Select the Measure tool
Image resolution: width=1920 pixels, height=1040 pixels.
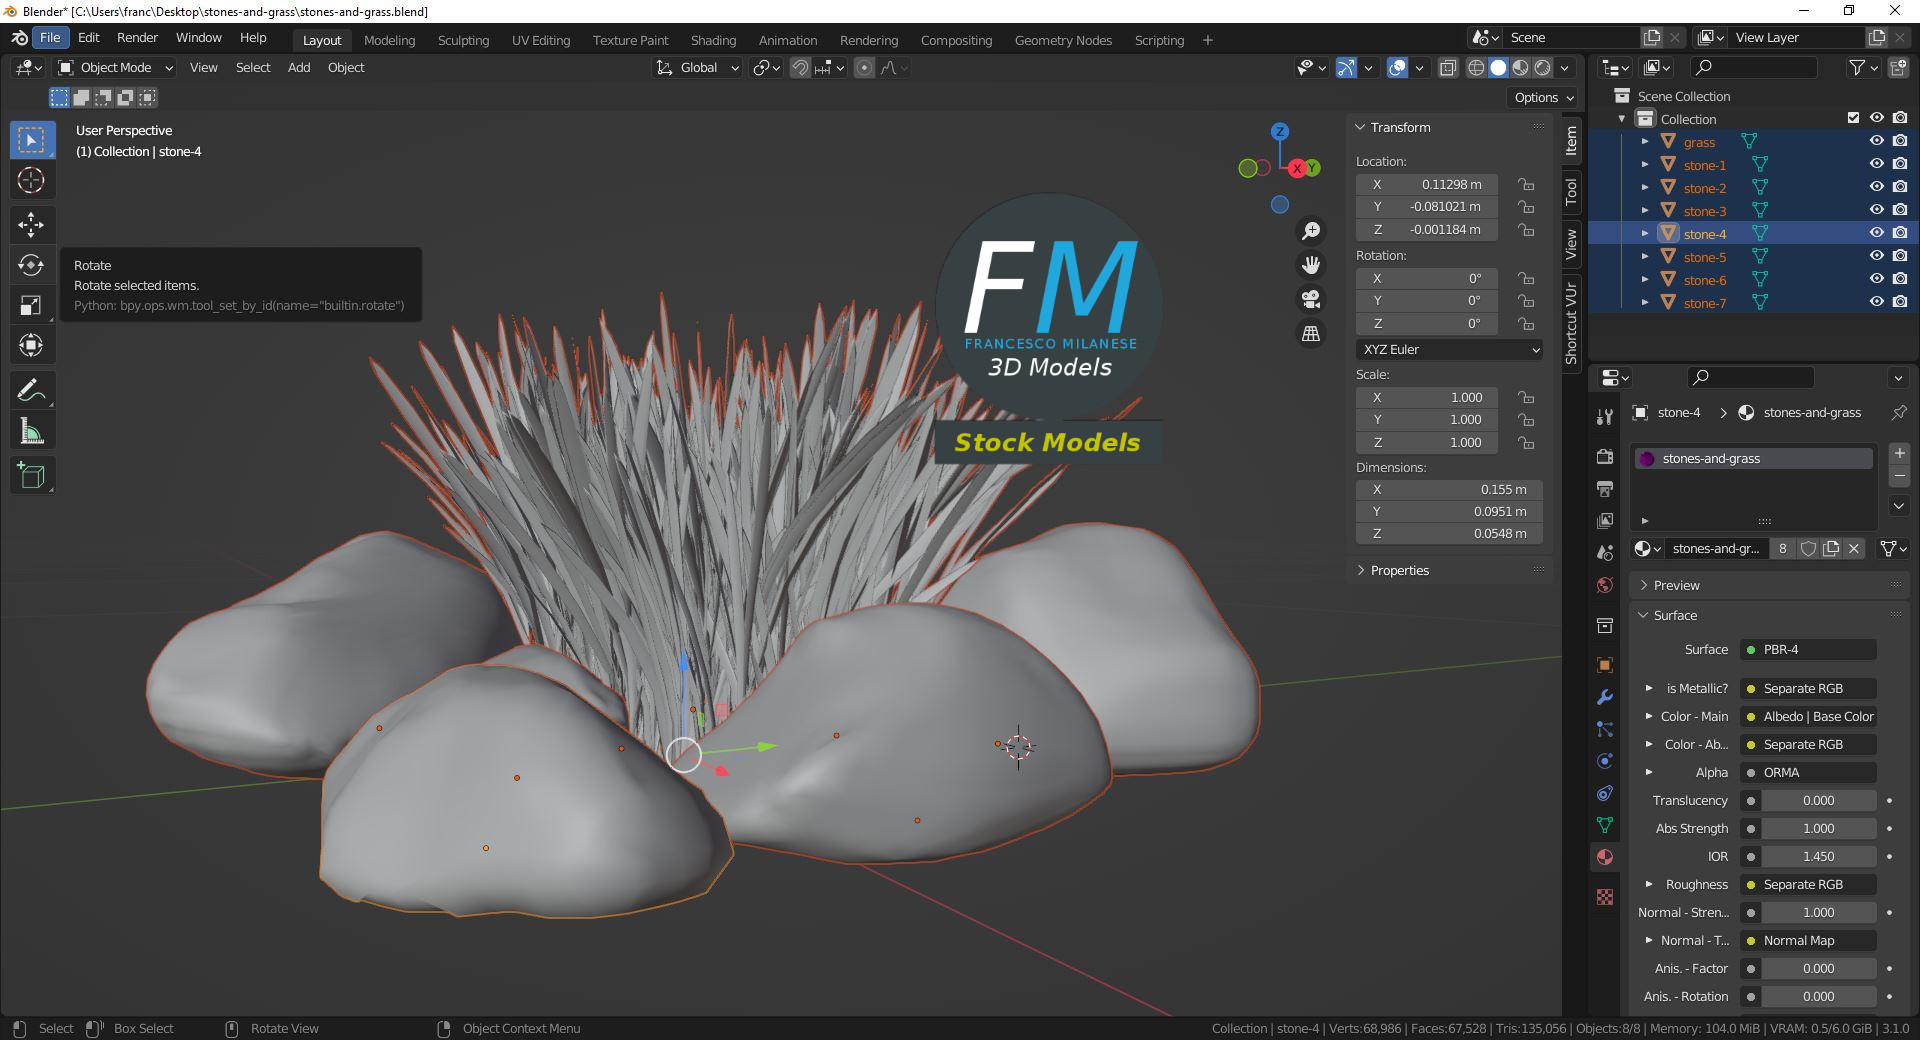[x=31, y=432]
